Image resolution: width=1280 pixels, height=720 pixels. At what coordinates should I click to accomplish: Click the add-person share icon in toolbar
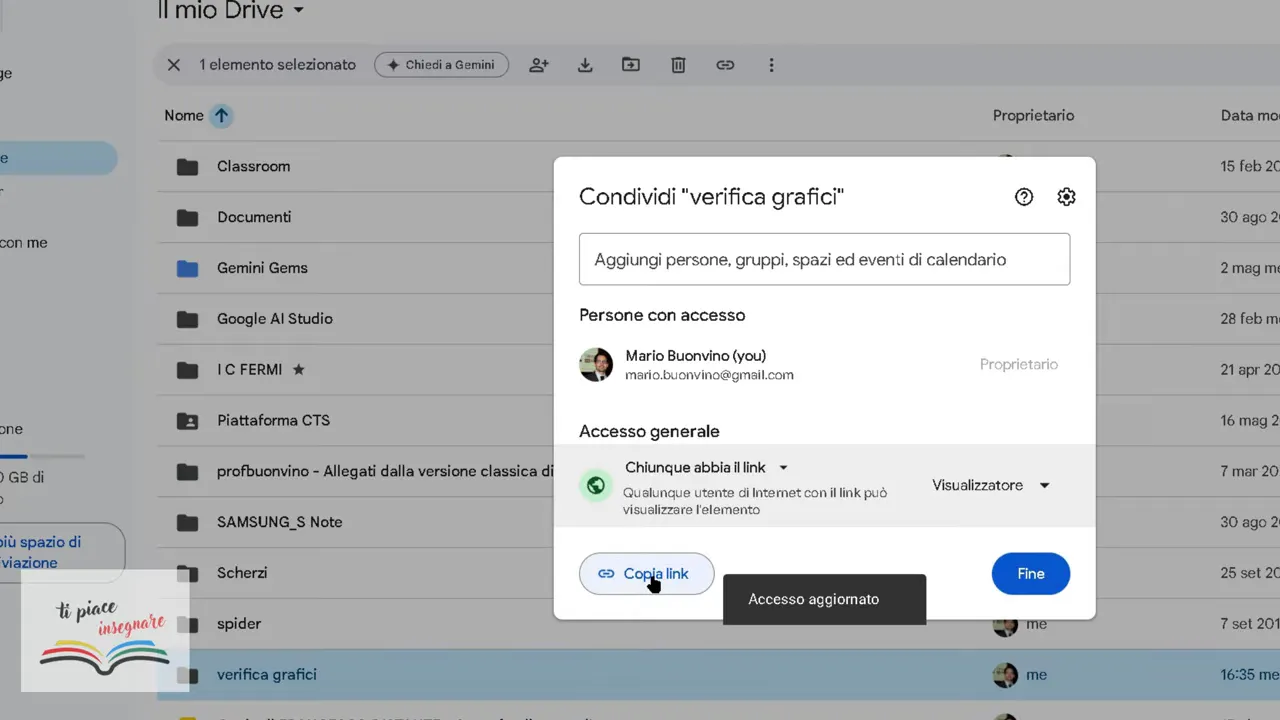pos(539,65)
